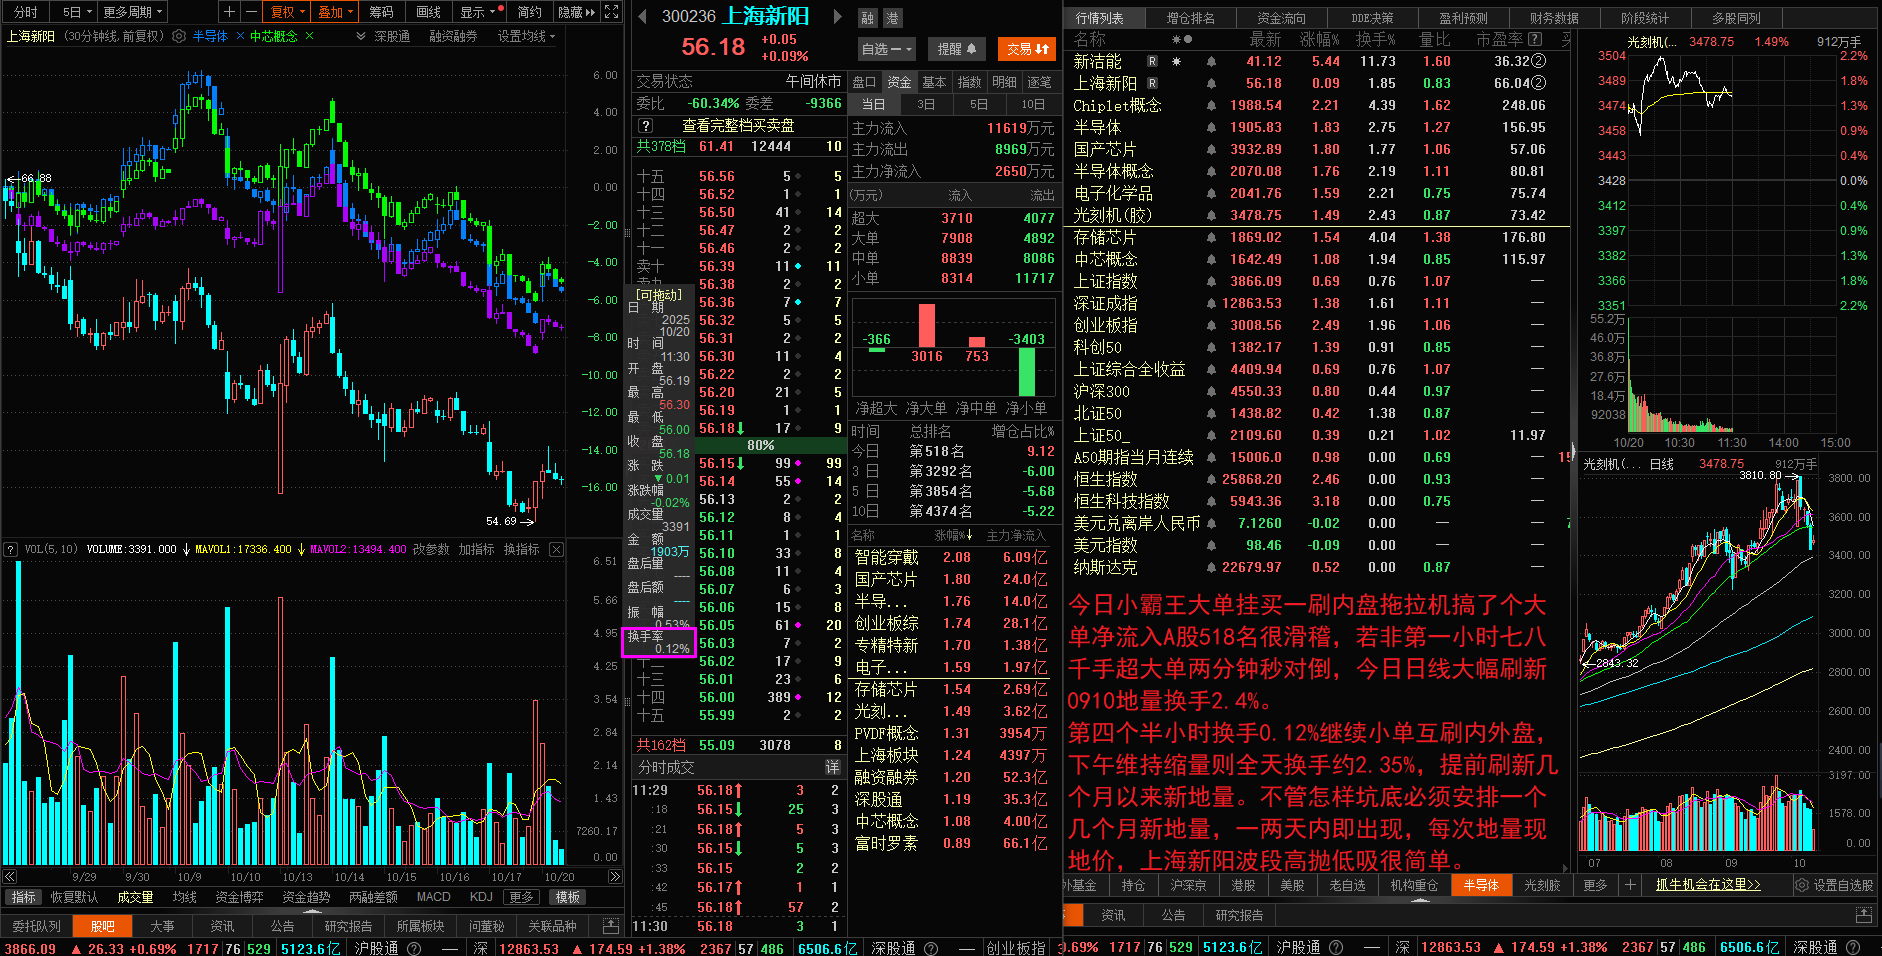Open help icon of the VOL indicator
The width and height of the screenshot is (1882, 956).
[11, 549]
